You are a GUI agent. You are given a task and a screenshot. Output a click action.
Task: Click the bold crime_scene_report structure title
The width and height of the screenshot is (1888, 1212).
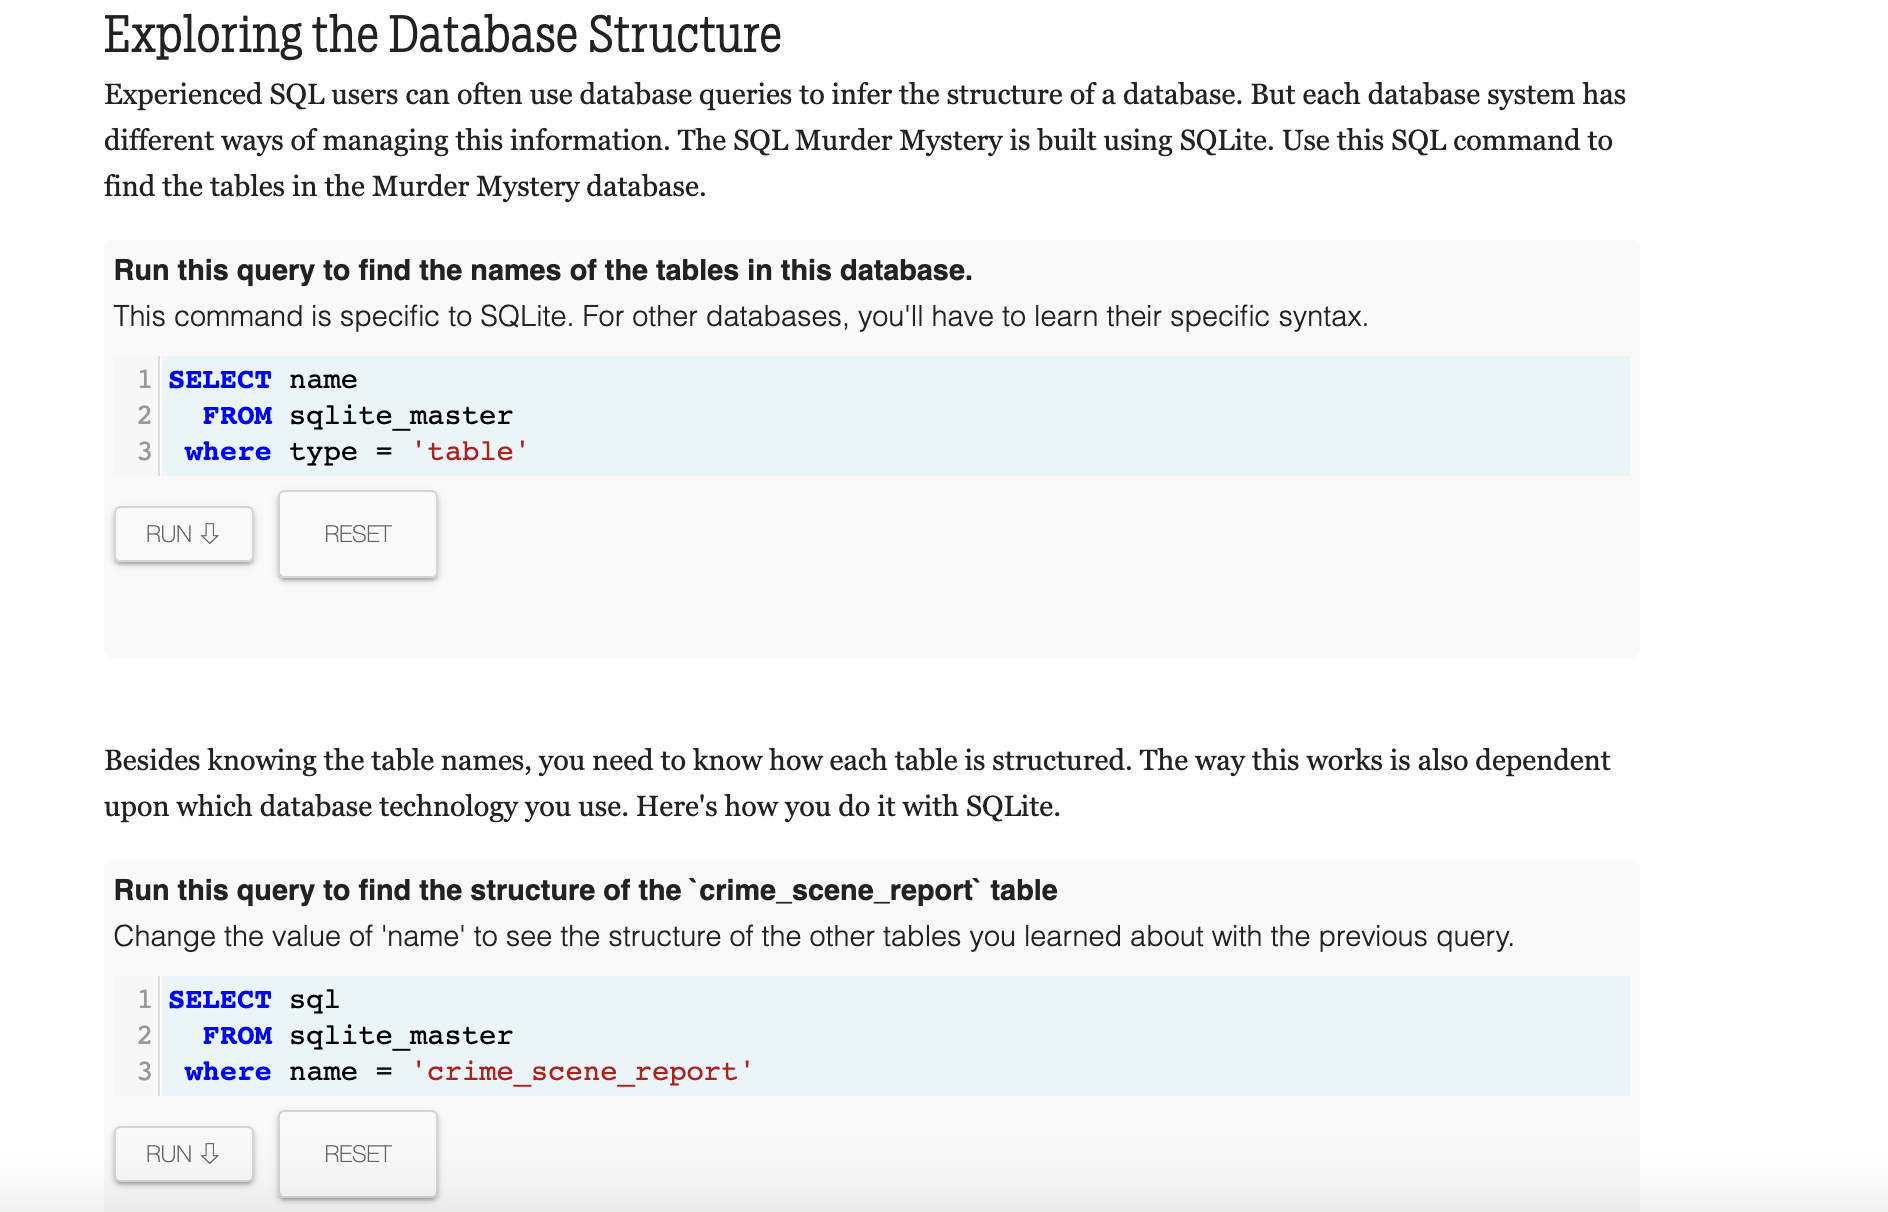(x=585, y=891)
